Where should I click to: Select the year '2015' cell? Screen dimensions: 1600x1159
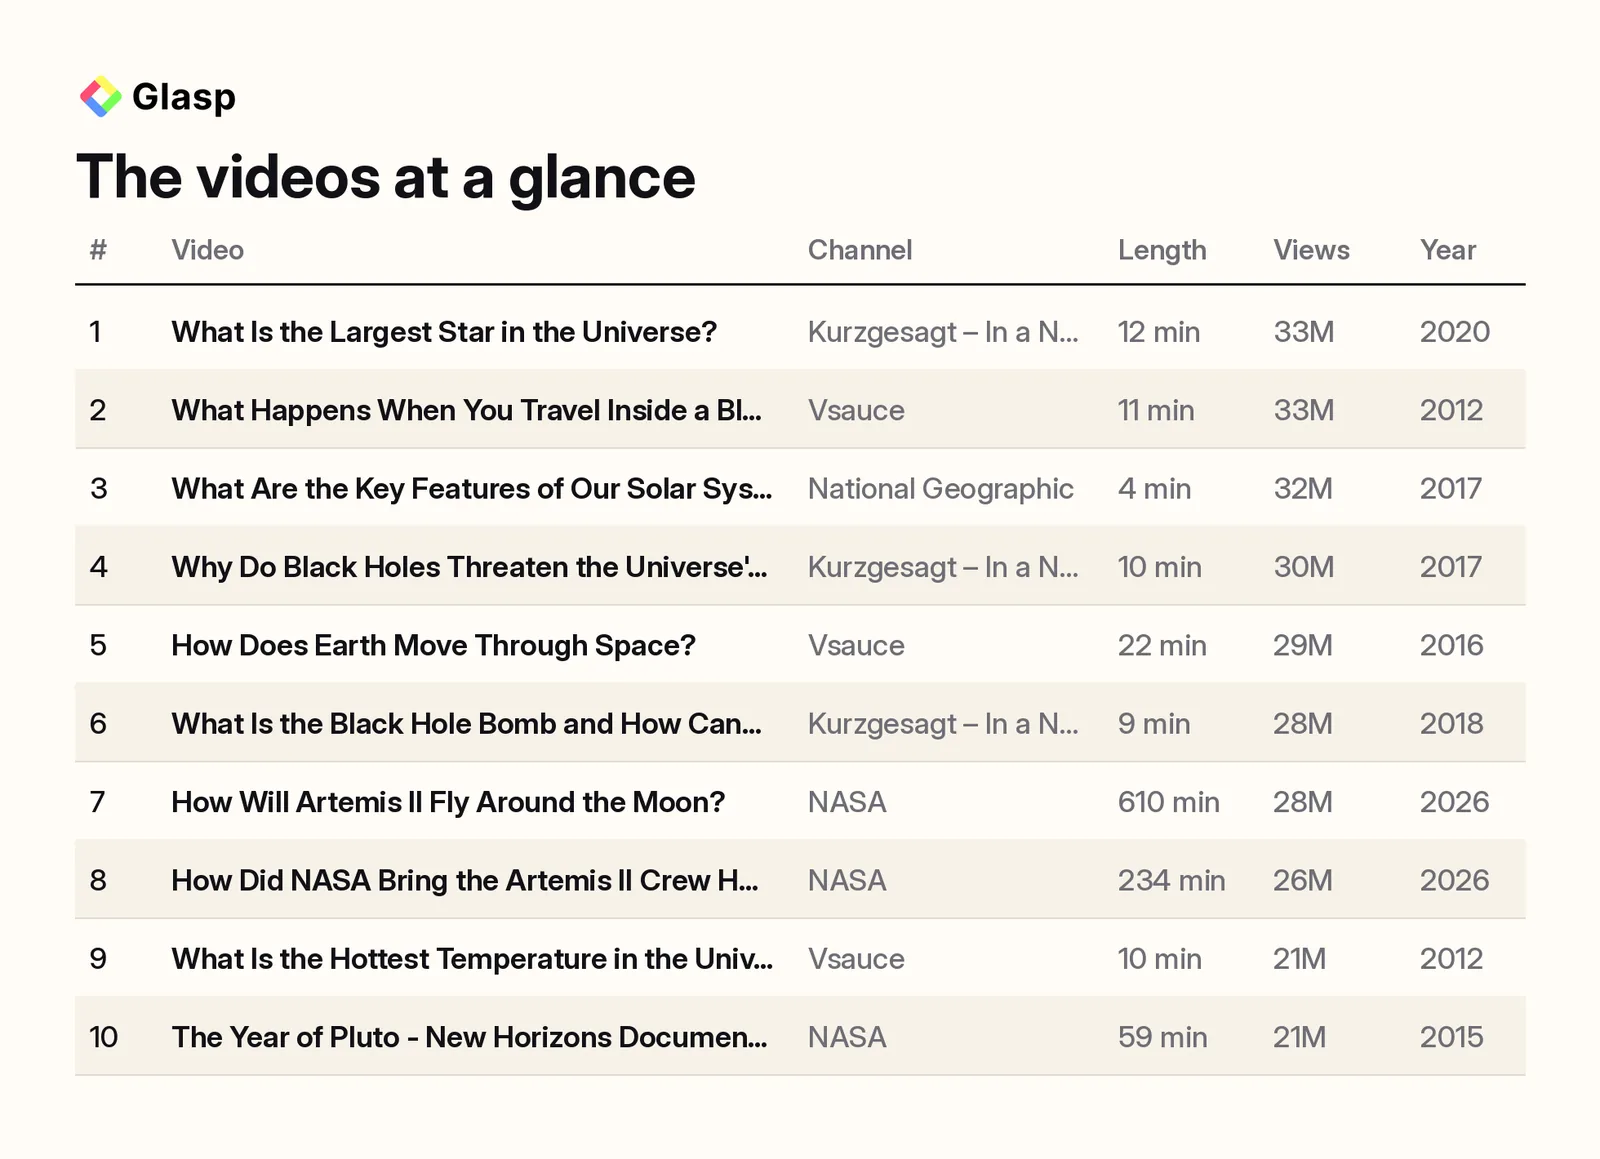[1452, 1037]
